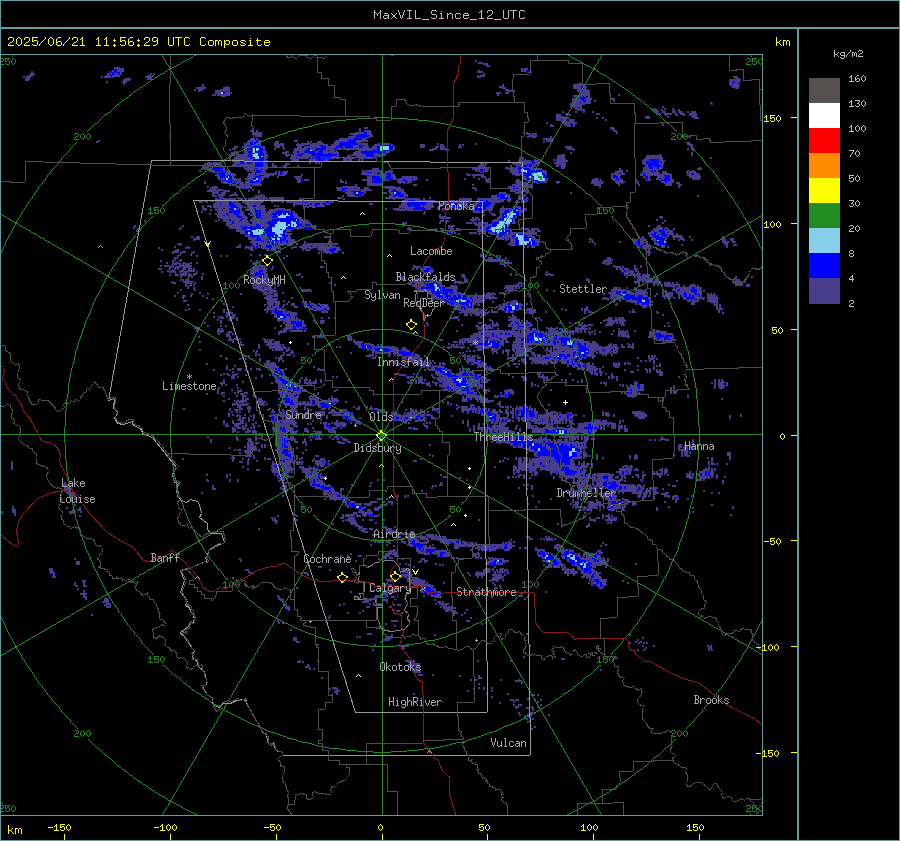Screen dimensions: 900x841
Task: Click the 0 label on the bottom axis
Action: pos(381,828)
